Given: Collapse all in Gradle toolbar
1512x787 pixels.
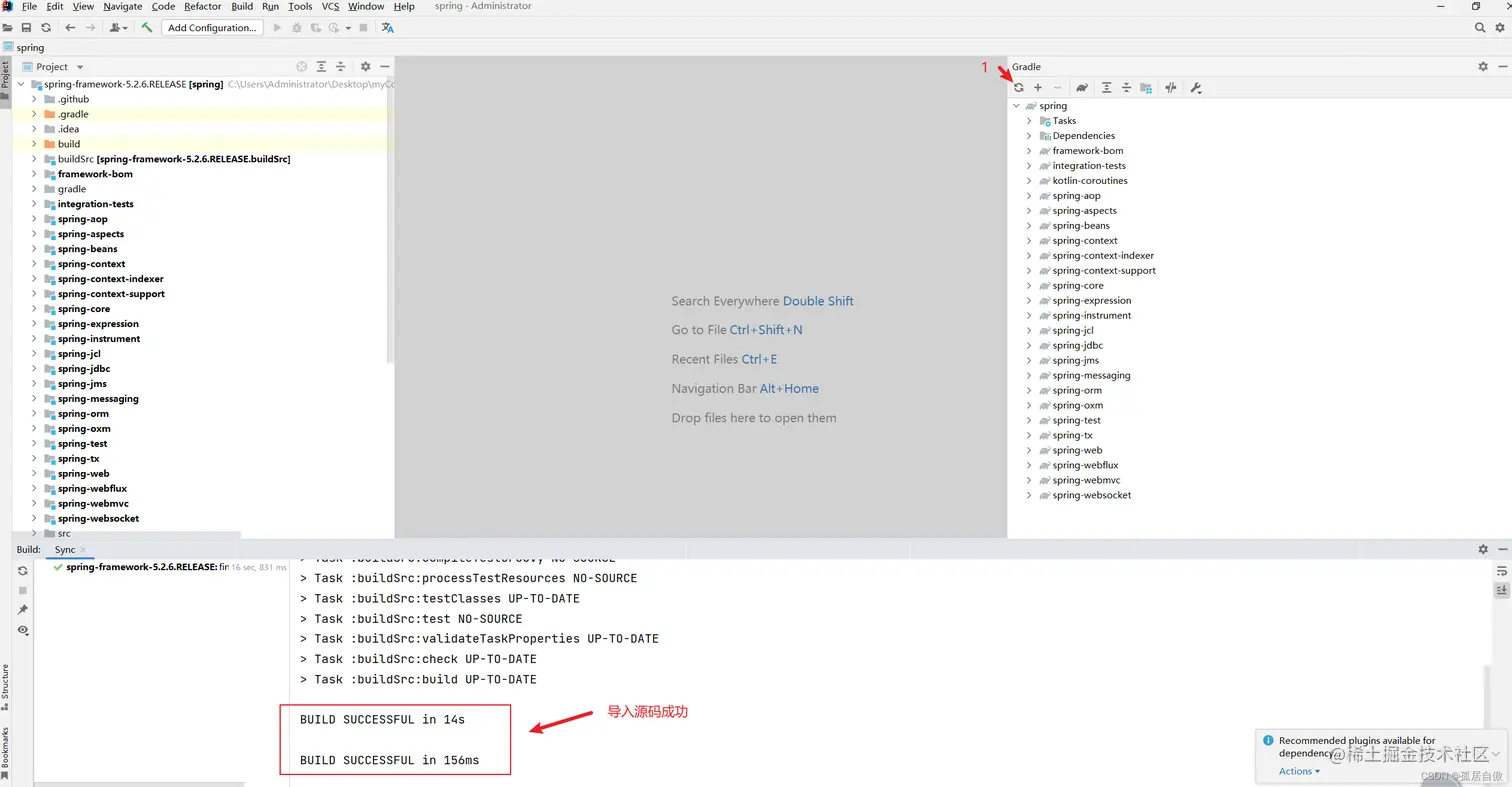Looking at the screenshot, I should [1126, 88].
